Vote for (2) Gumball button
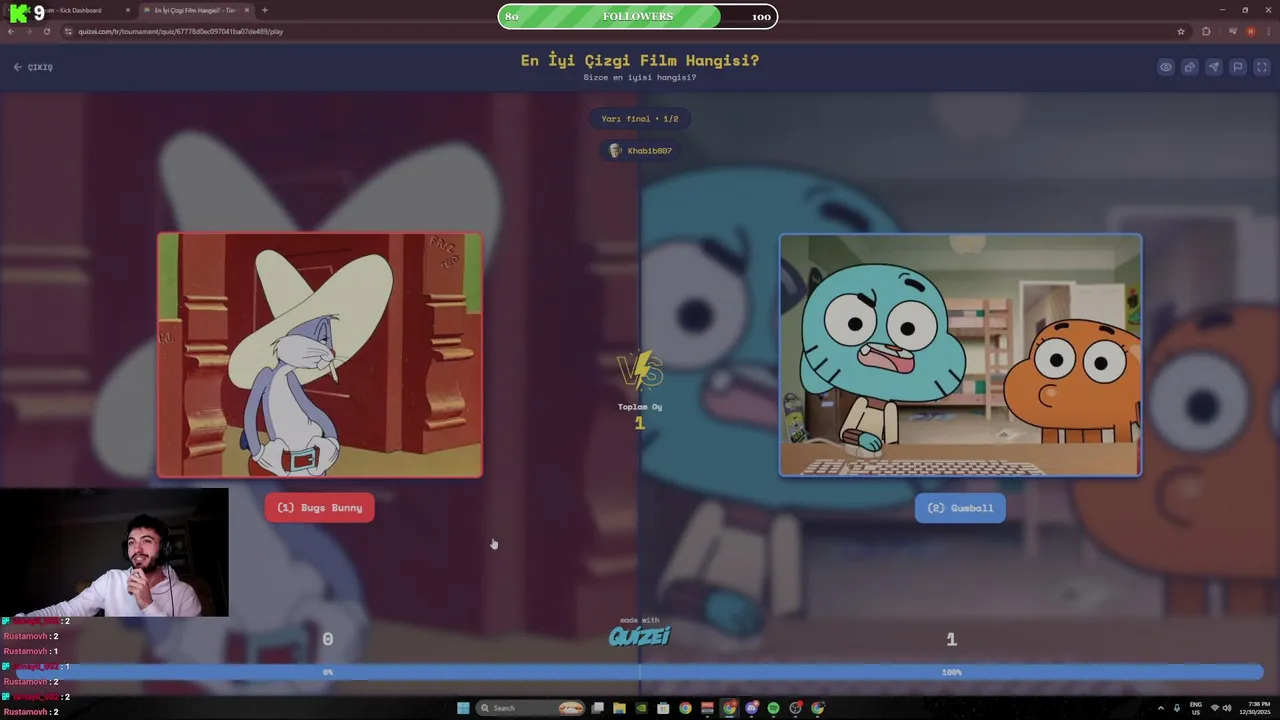Image resolution: width=1280 pixels, height=720 pixels. click(960, 508)
